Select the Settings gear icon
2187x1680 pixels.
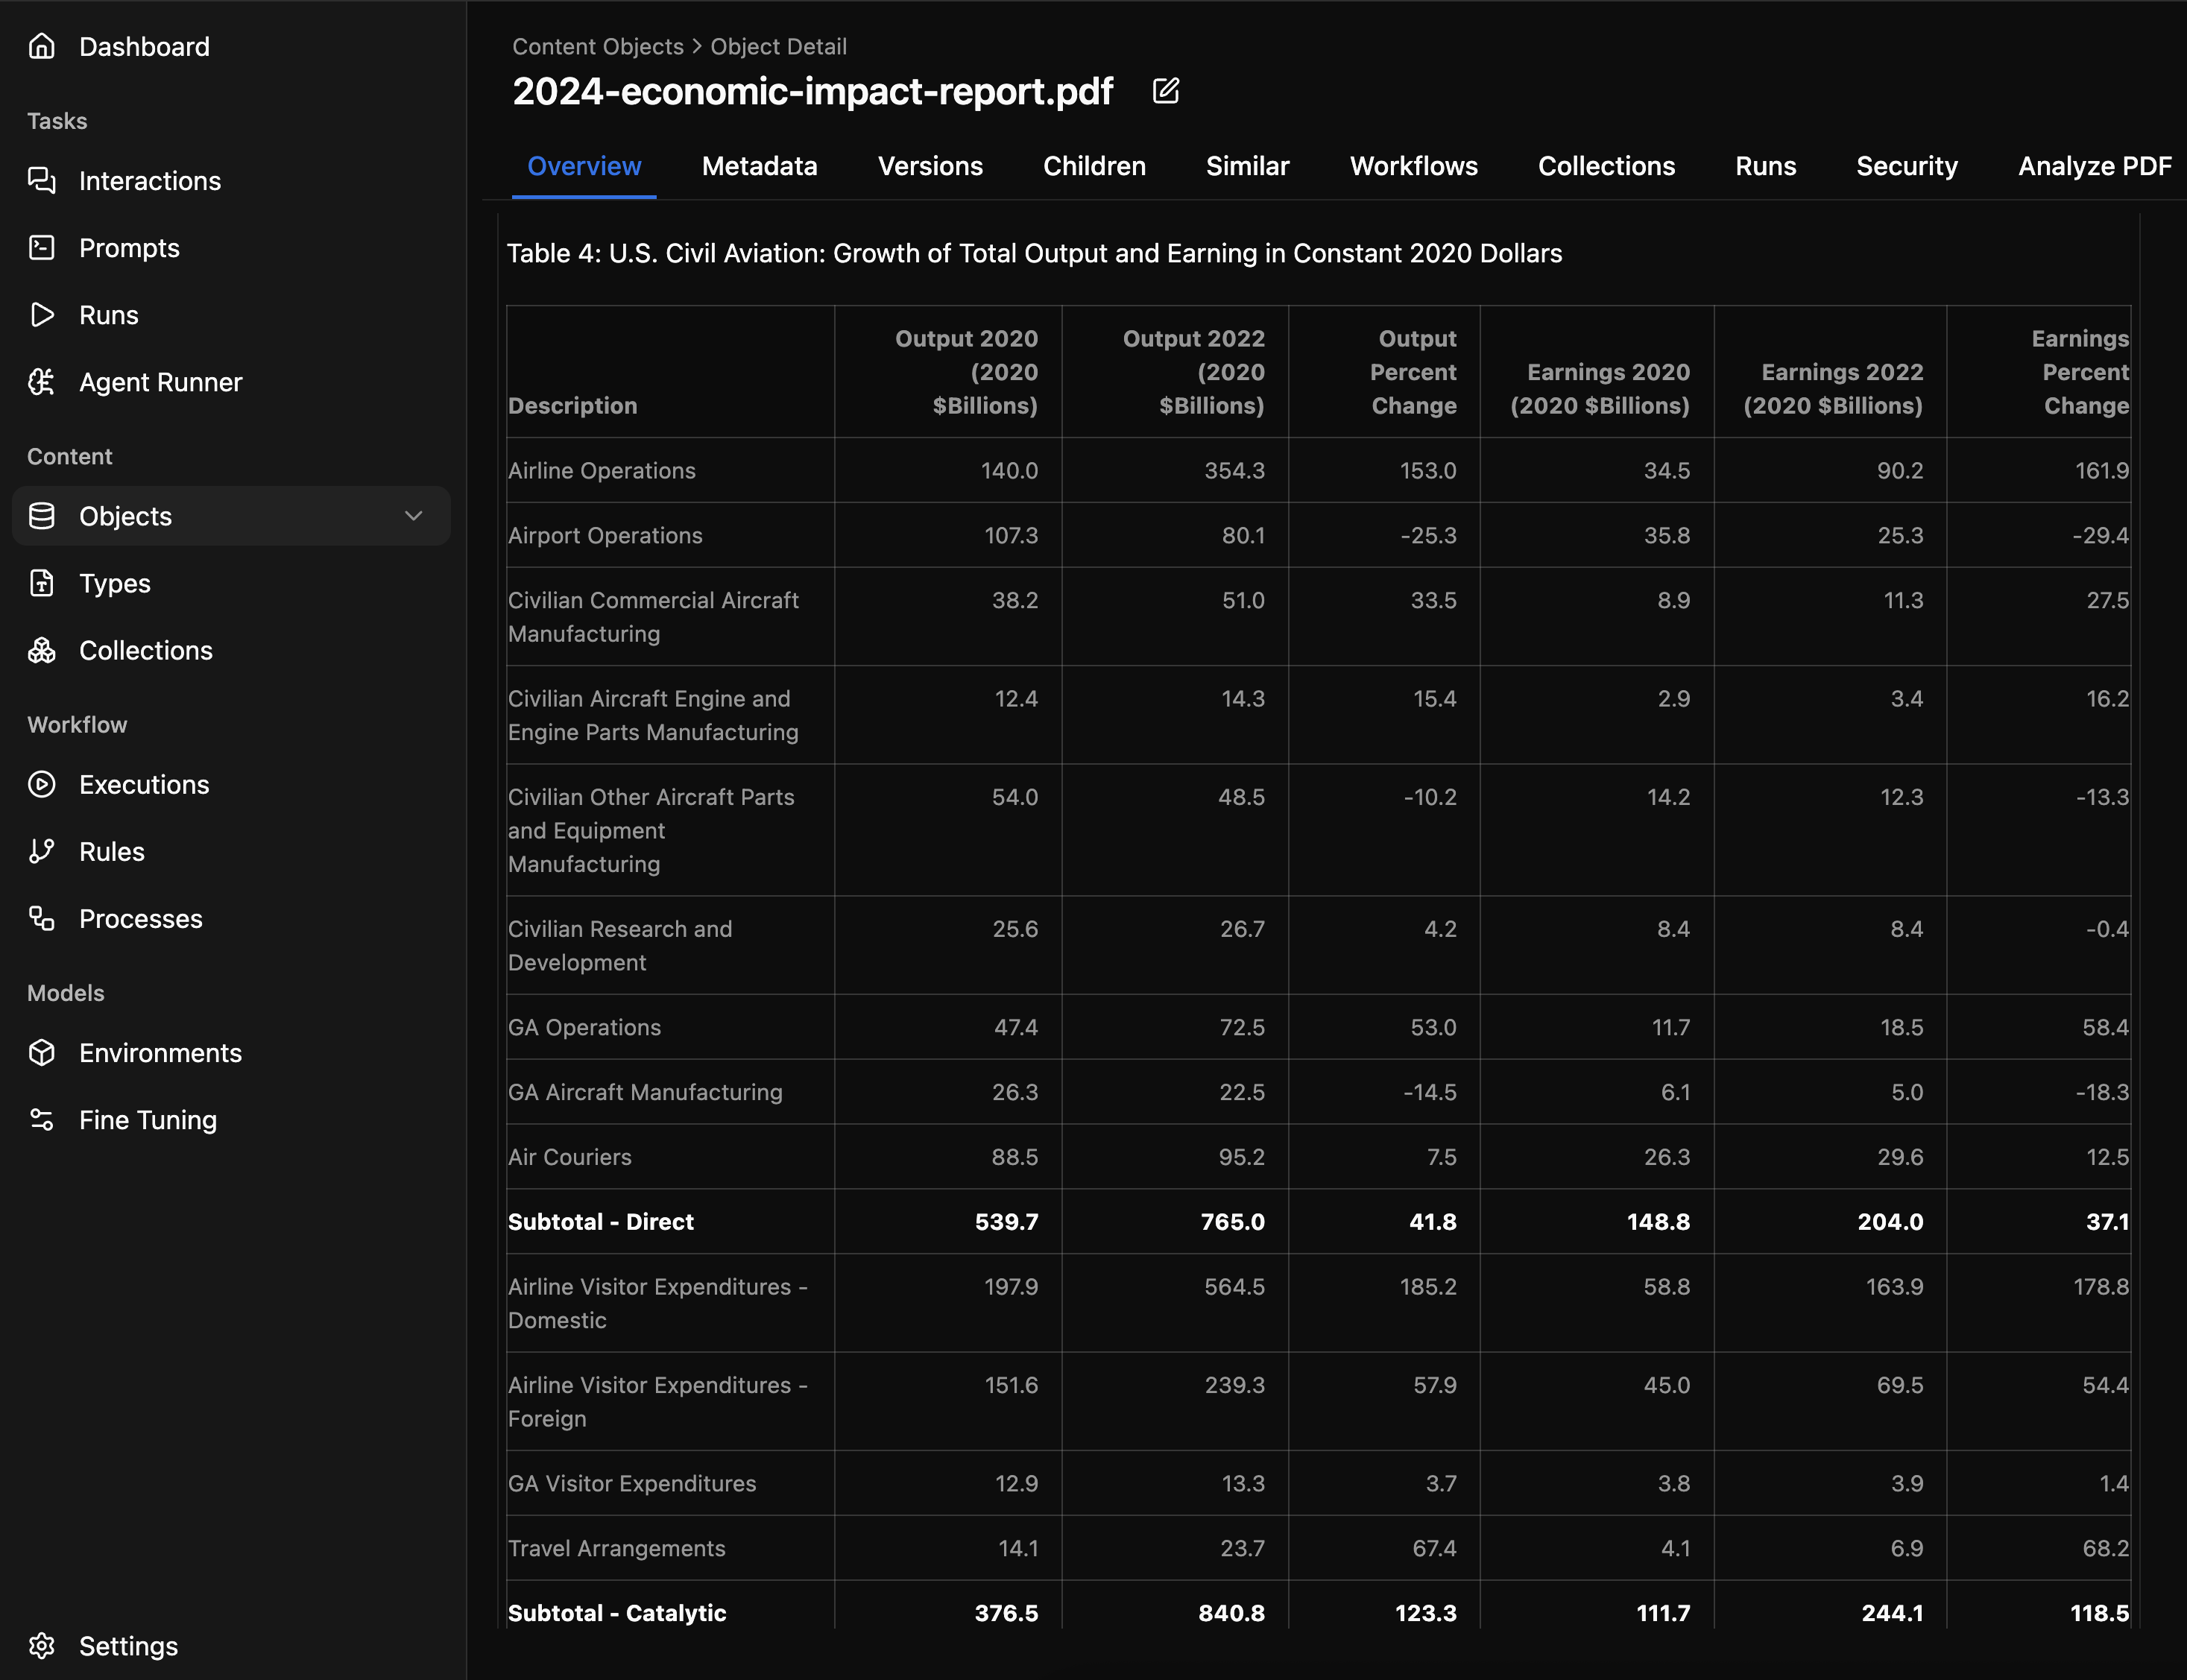pos(42,1645)
